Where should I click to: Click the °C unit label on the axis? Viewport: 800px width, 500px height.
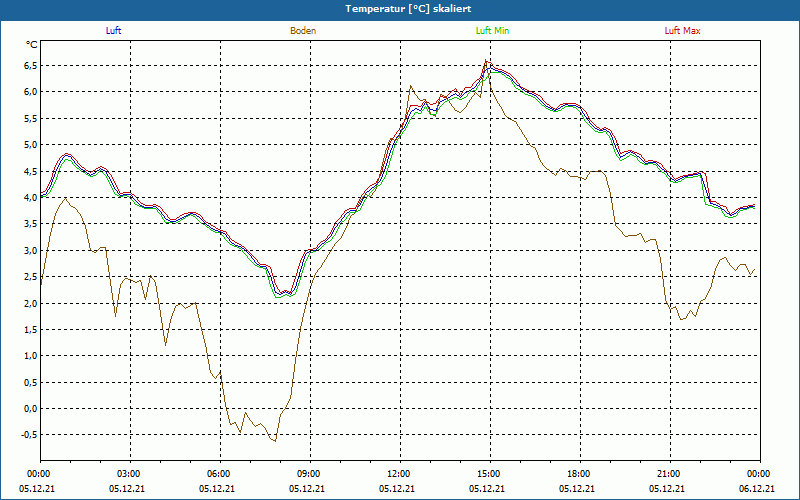pyautogui.click(x=32, y=45)
